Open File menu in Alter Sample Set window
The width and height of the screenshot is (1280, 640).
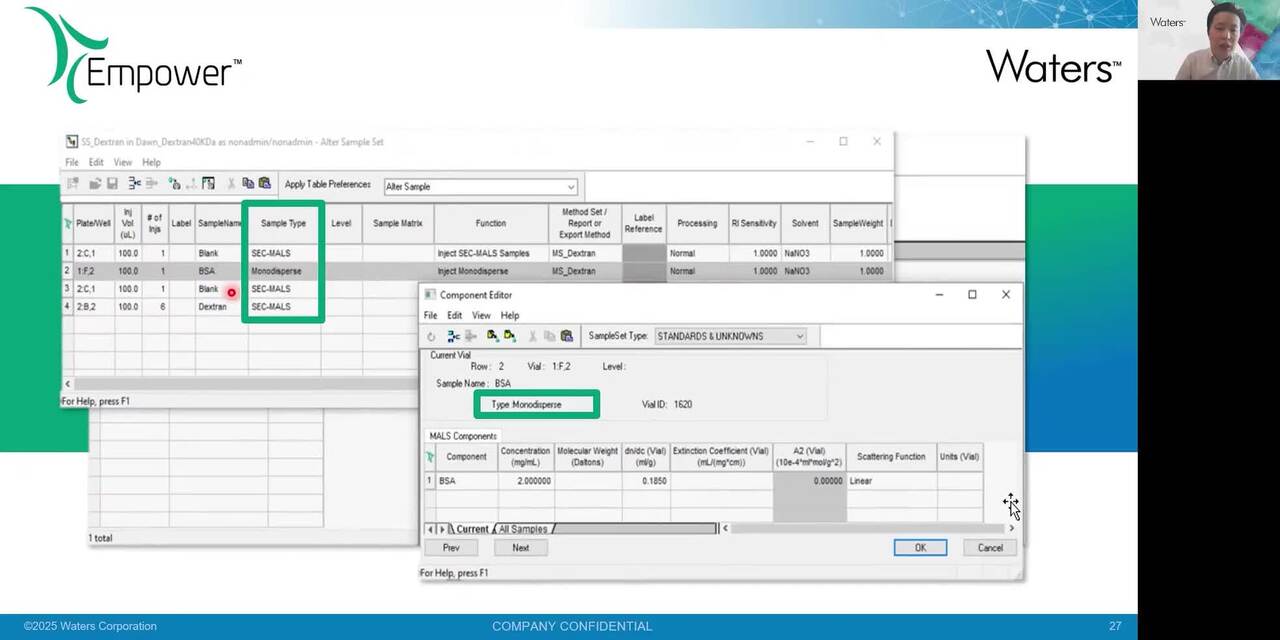72,162
